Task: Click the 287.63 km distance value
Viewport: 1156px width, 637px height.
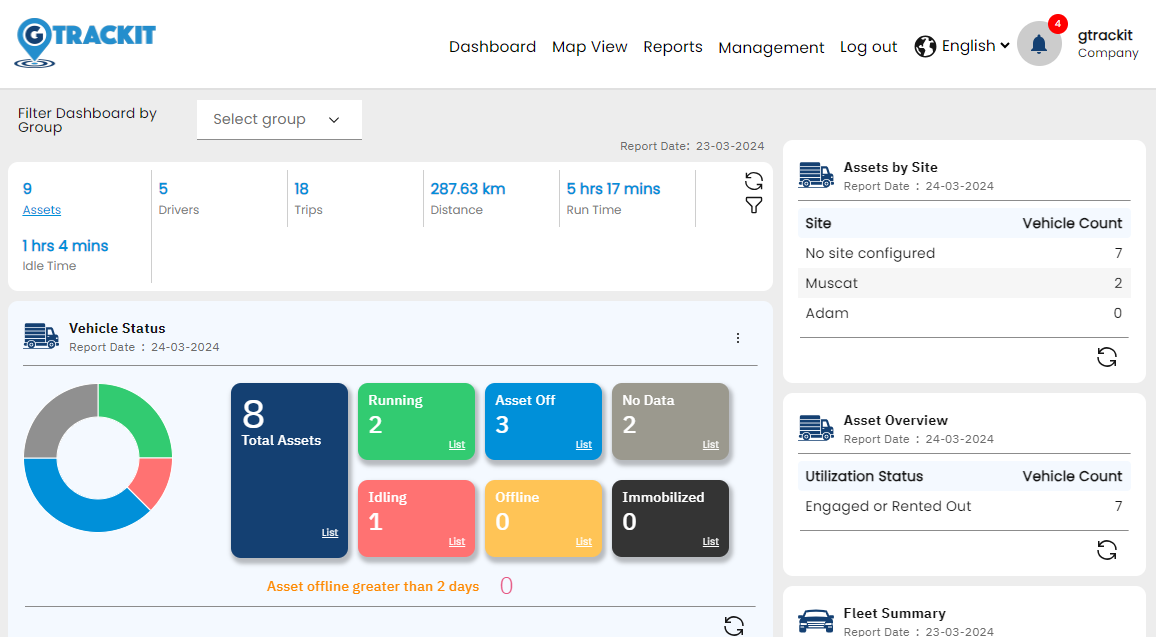Action: [x=467, y=189]
